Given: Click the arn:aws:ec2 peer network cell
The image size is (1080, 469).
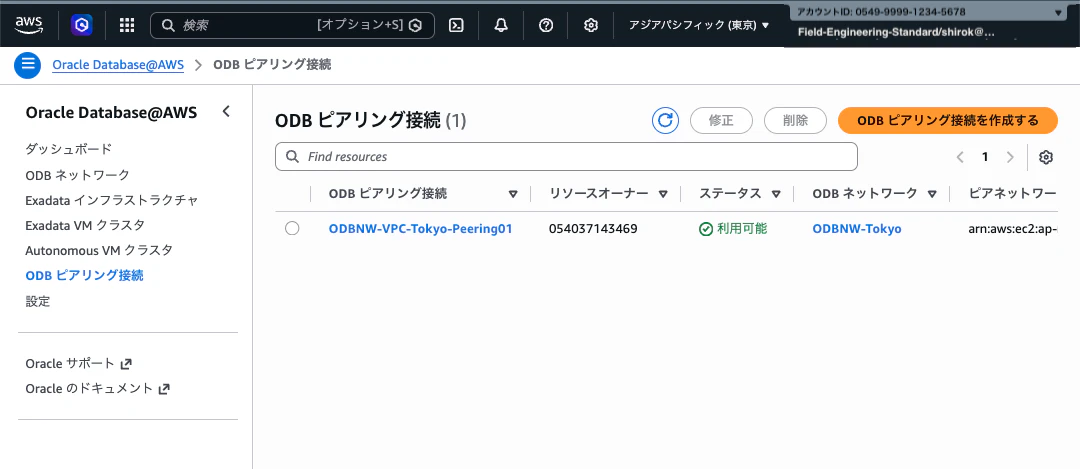Looking at the screenshot, I should [x=1012, y=229].
